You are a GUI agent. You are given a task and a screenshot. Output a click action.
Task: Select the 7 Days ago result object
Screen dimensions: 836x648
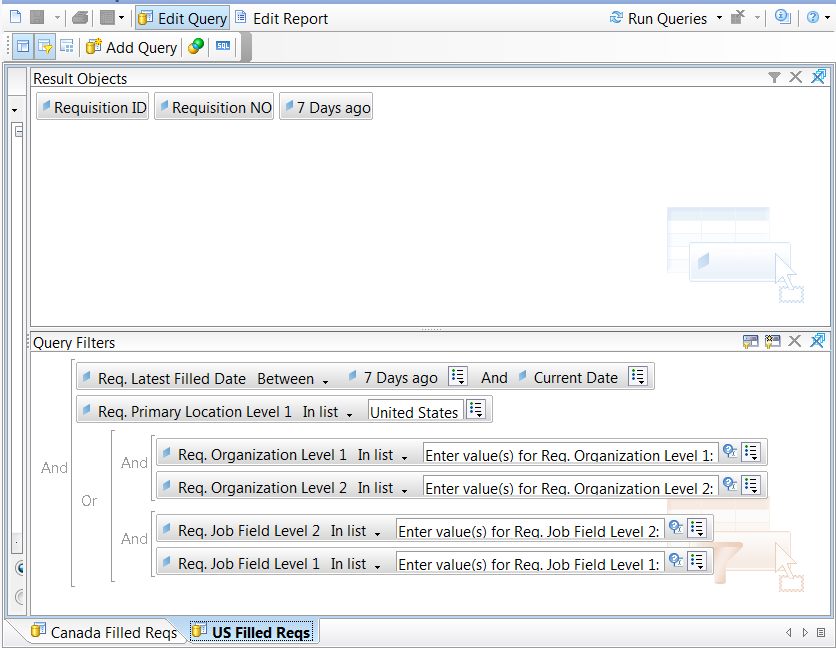[326, 107]
